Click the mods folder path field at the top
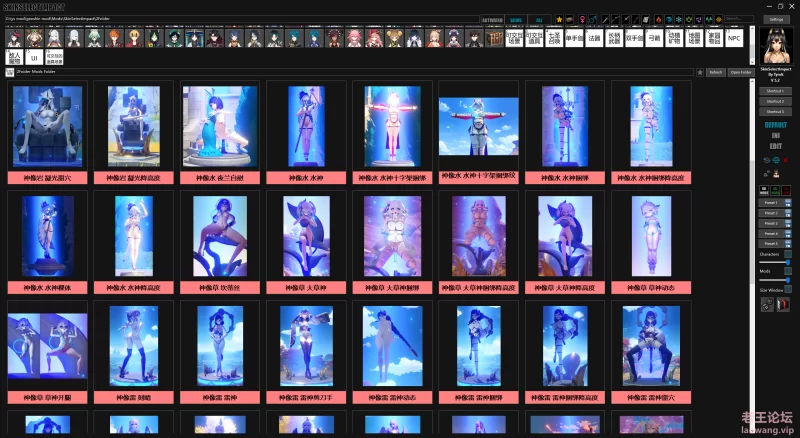Image resolution: width=800 pixels, height=438 pixels. [242, 19]
